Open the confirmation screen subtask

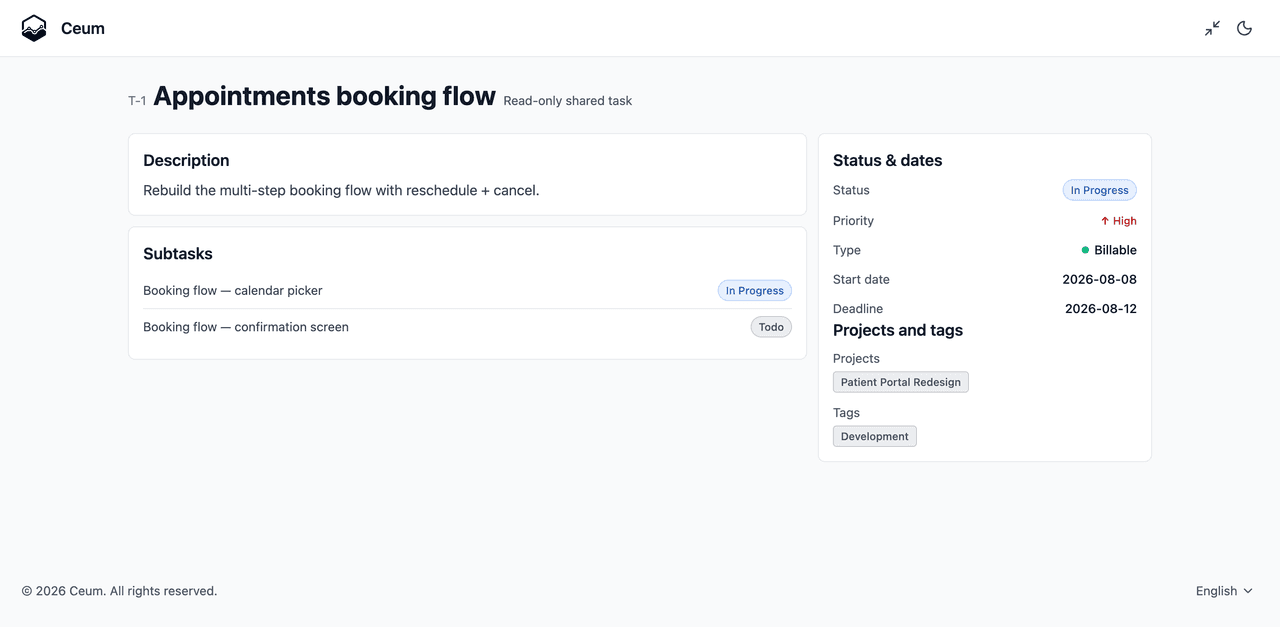pyautogui.click(x=246, y=327)
